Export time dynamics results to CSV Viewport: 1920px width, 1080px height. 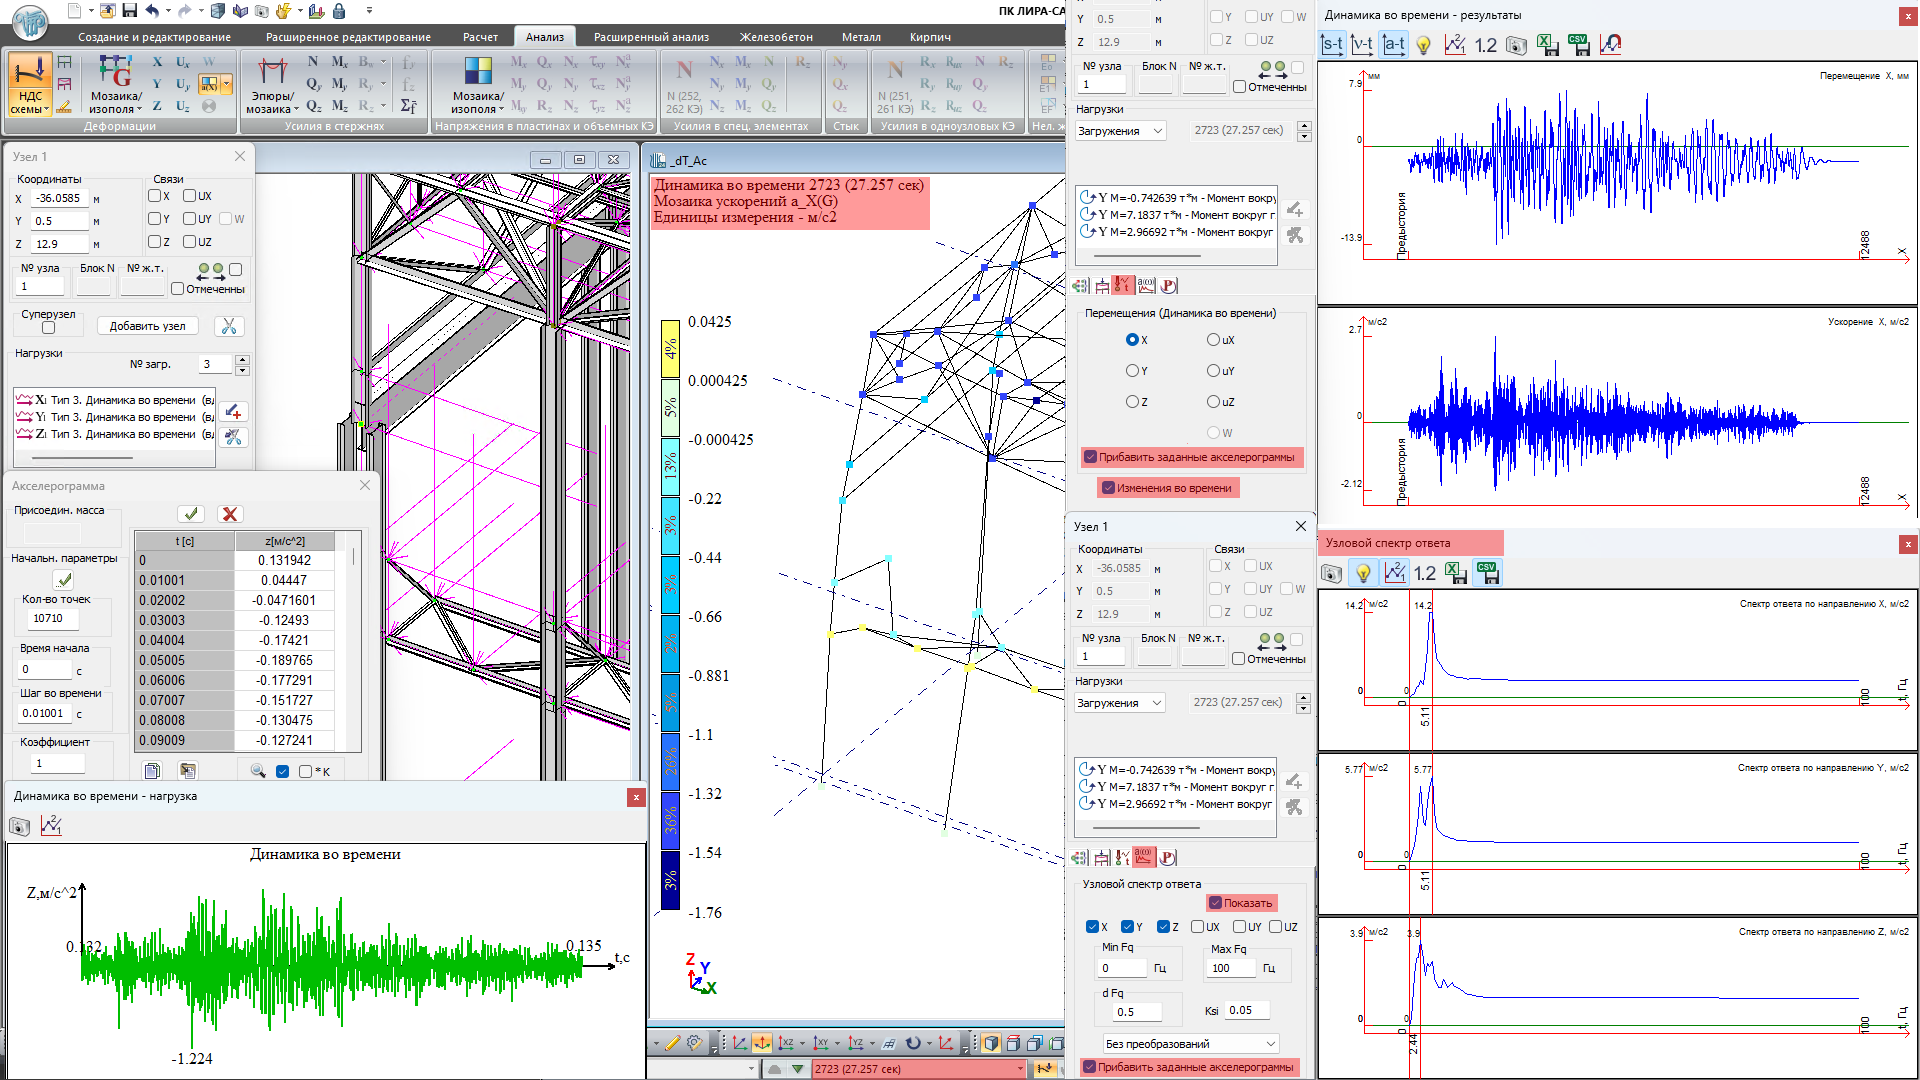[x=1579, y=44]
